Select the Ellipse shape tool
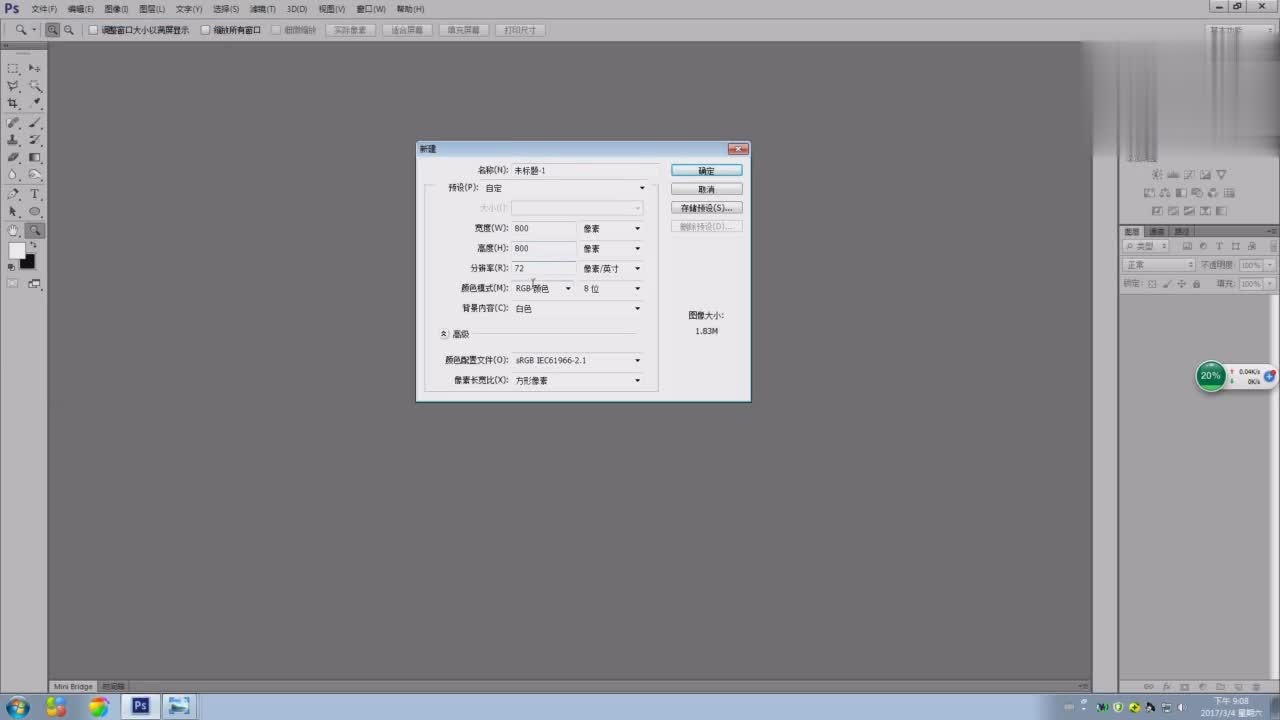The image size is (1280, 720). pyautogui.click(x=35, y=212)
